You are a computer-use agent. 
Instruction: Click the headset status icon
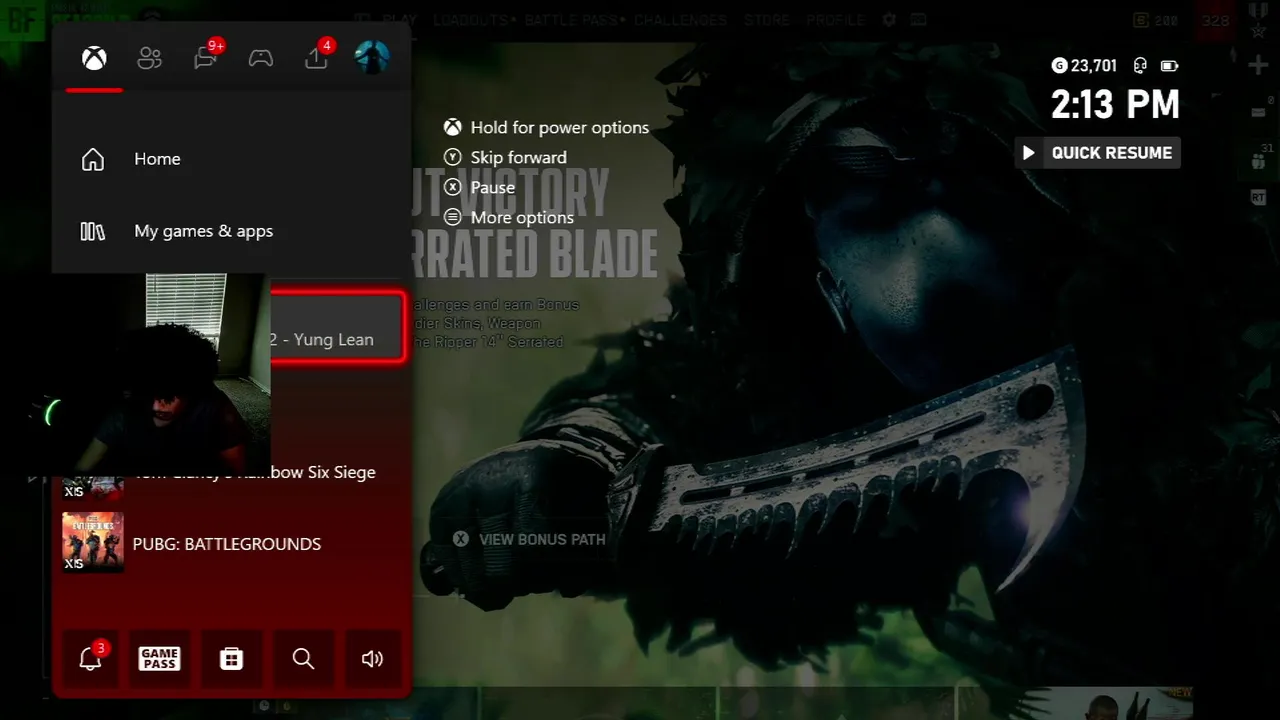tap(1140, 65)
